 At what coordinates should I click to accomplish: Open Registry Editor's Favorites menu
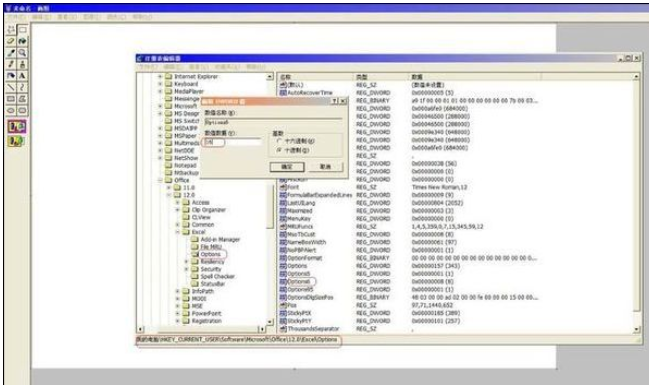tap(227, 67)
